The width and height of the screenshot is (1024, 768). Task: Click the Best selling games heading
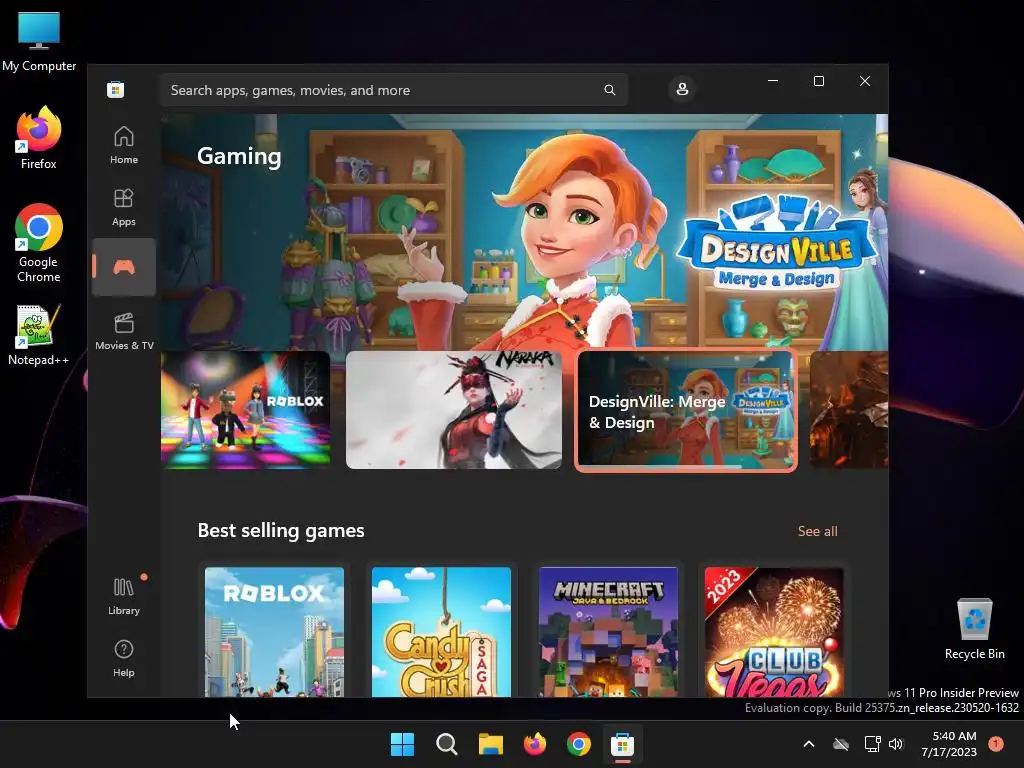click(281, 530)
